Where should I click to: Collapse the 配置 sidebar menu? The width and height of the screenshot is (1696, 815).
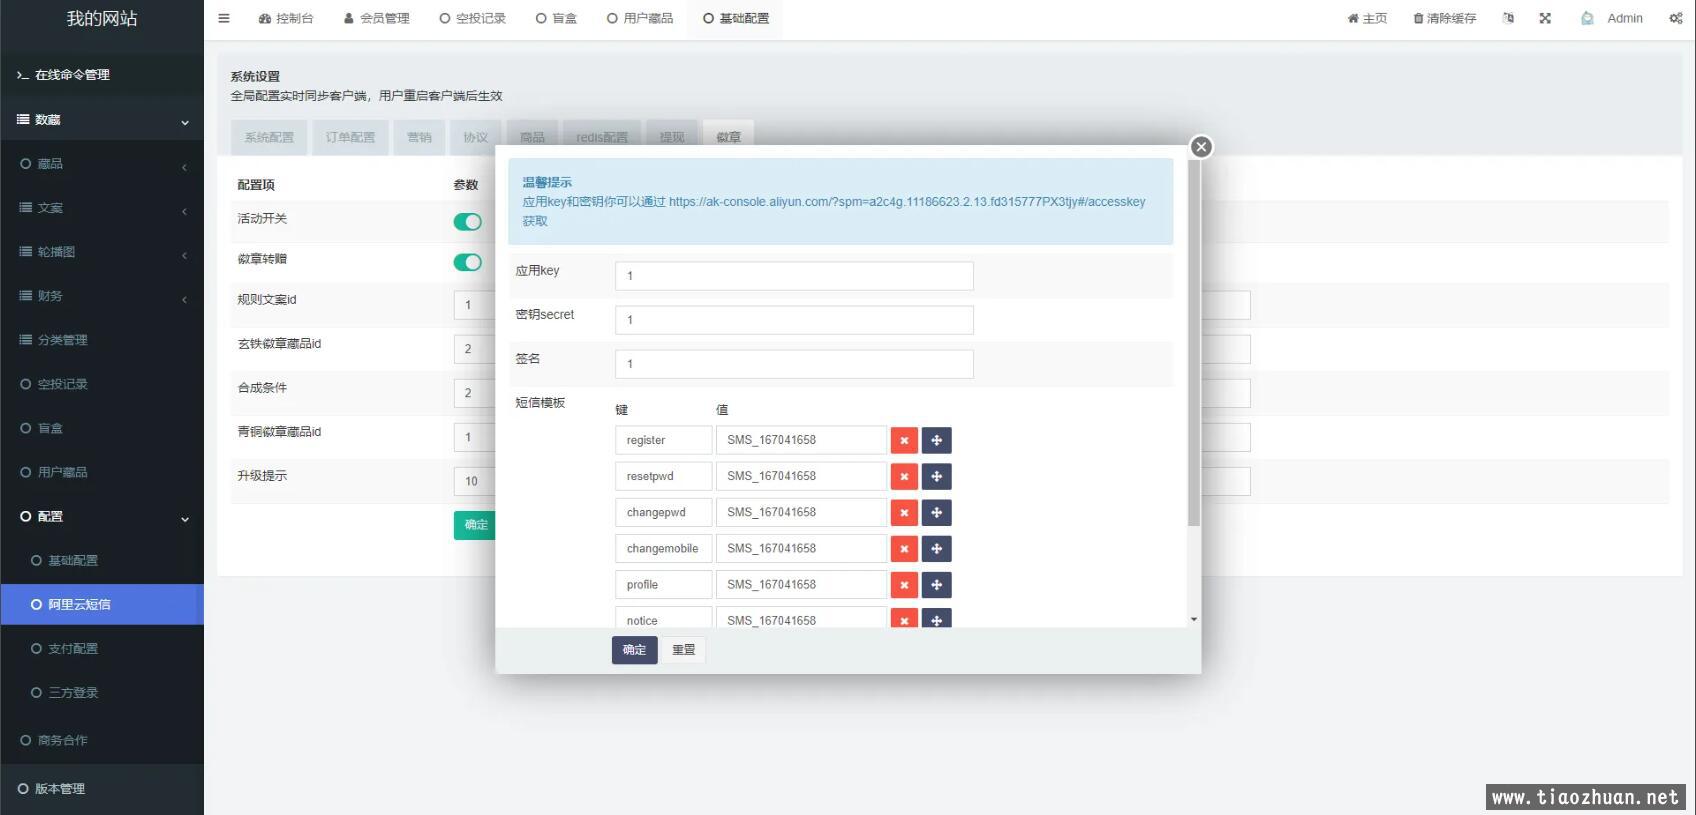(x=102, y=516)
